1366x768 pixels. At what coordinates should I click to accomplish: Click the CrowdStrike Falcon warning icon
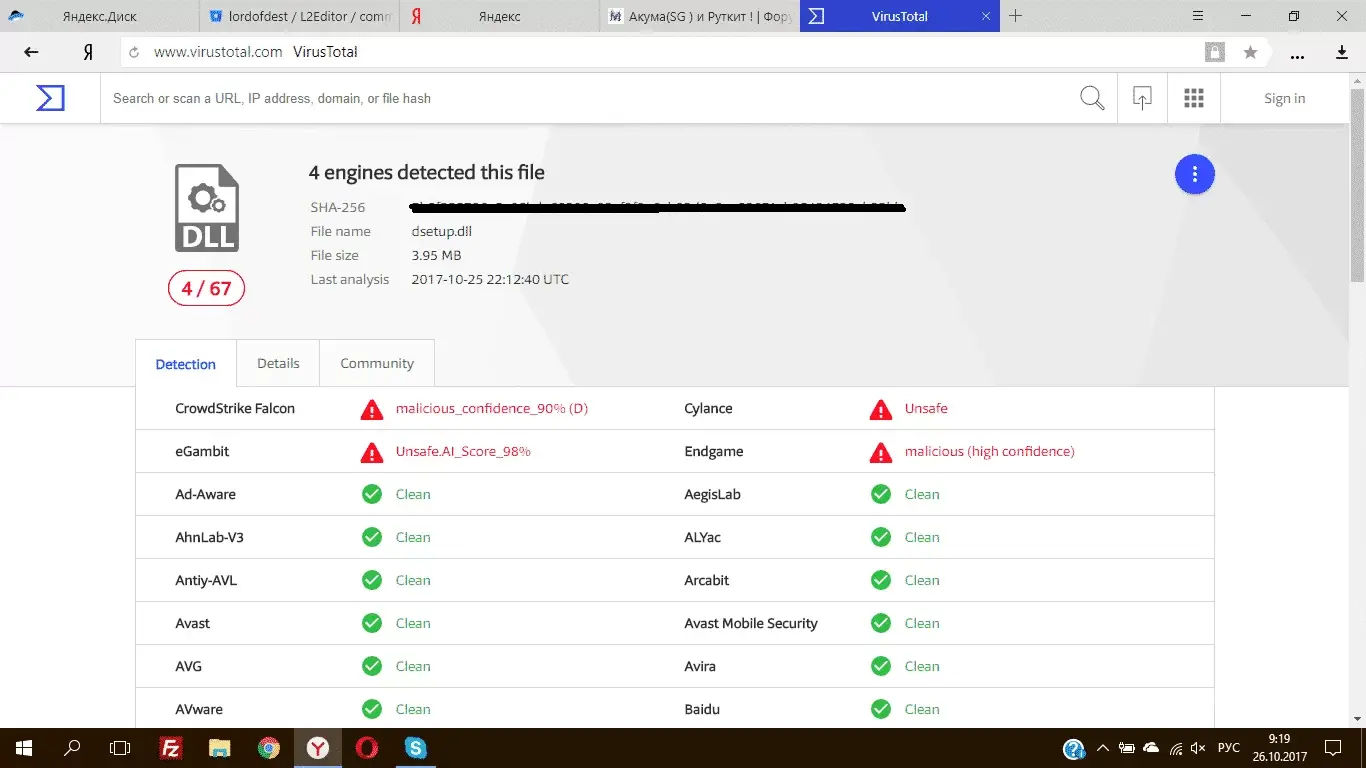coord(372,409)
